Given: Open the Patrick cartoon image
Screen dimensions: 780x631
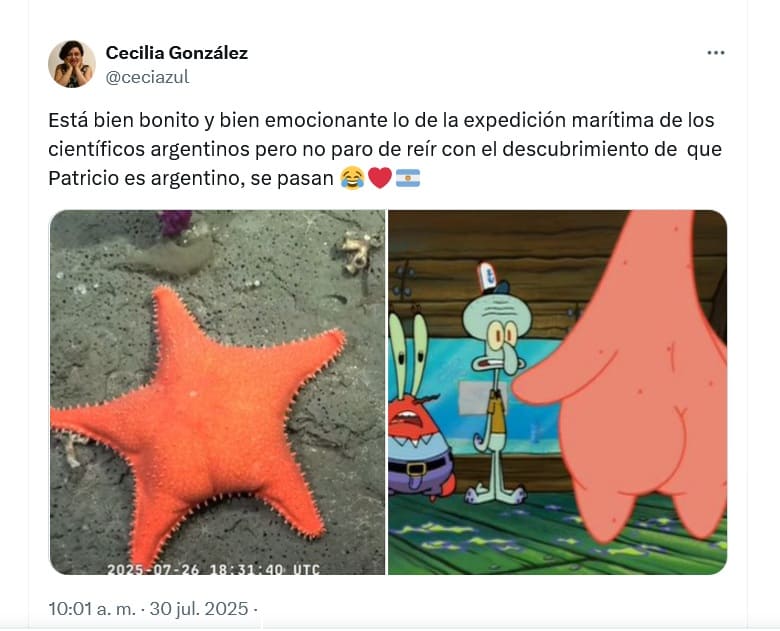Looking at the screenshot, I should click(557, 392).
